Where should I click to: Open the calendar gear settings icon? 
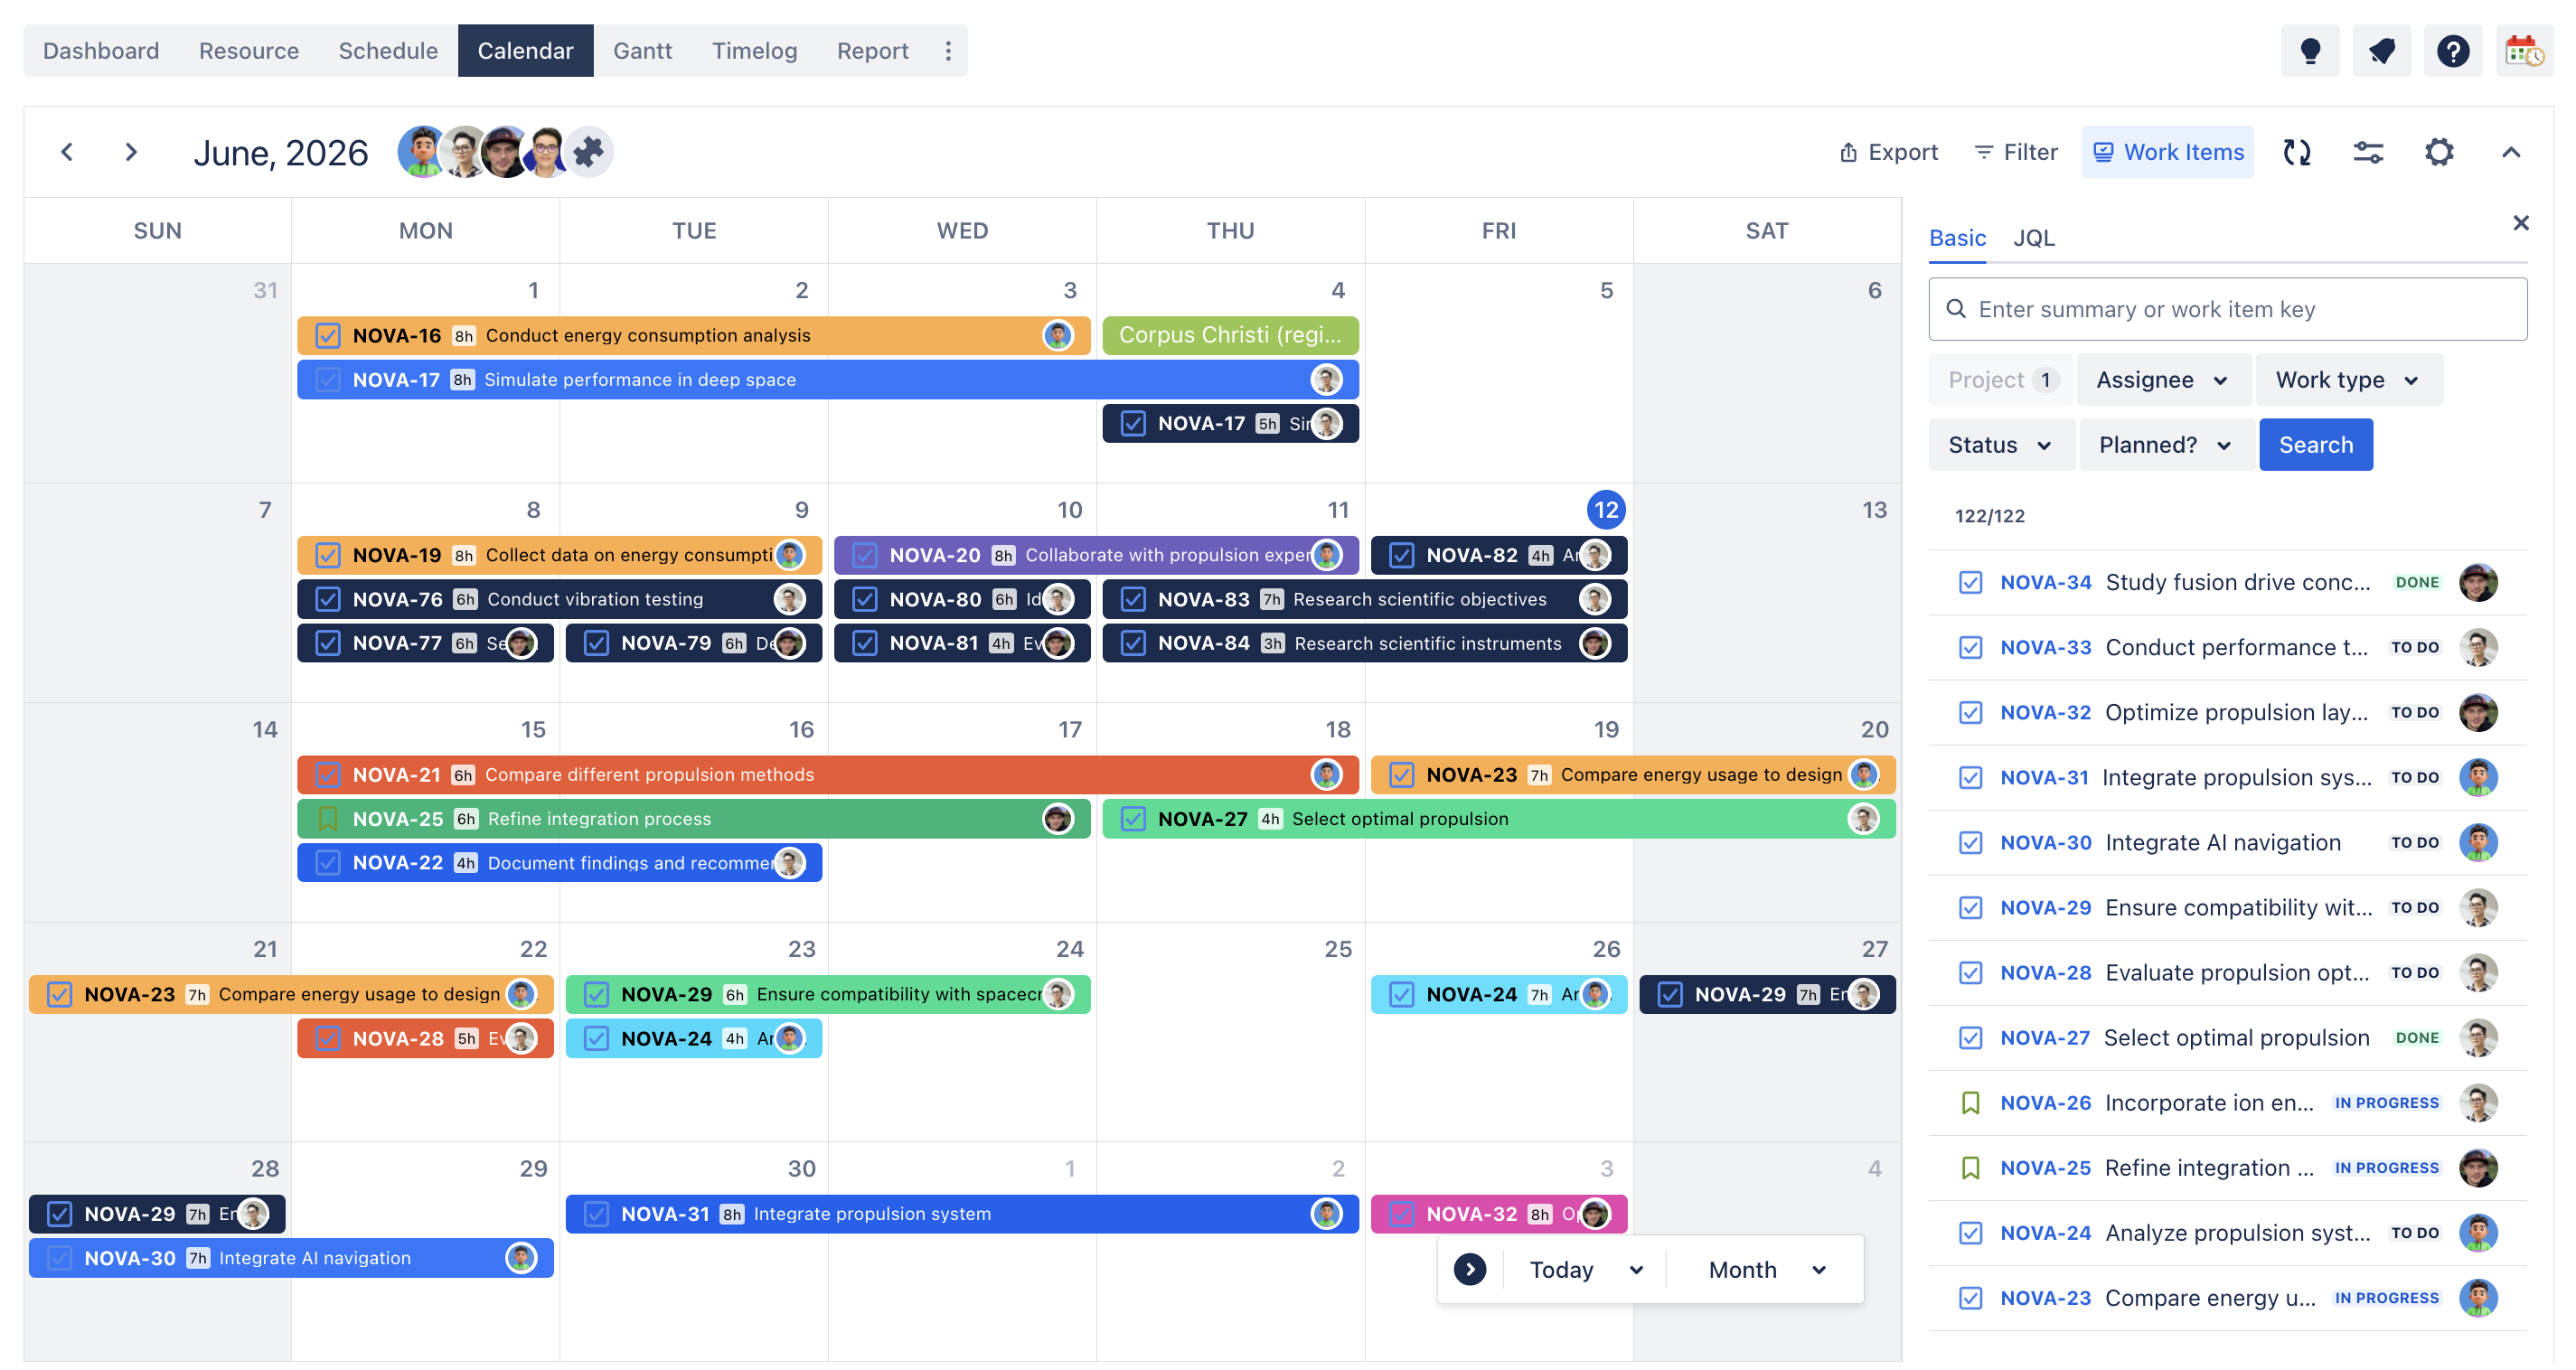[2439, 152]
